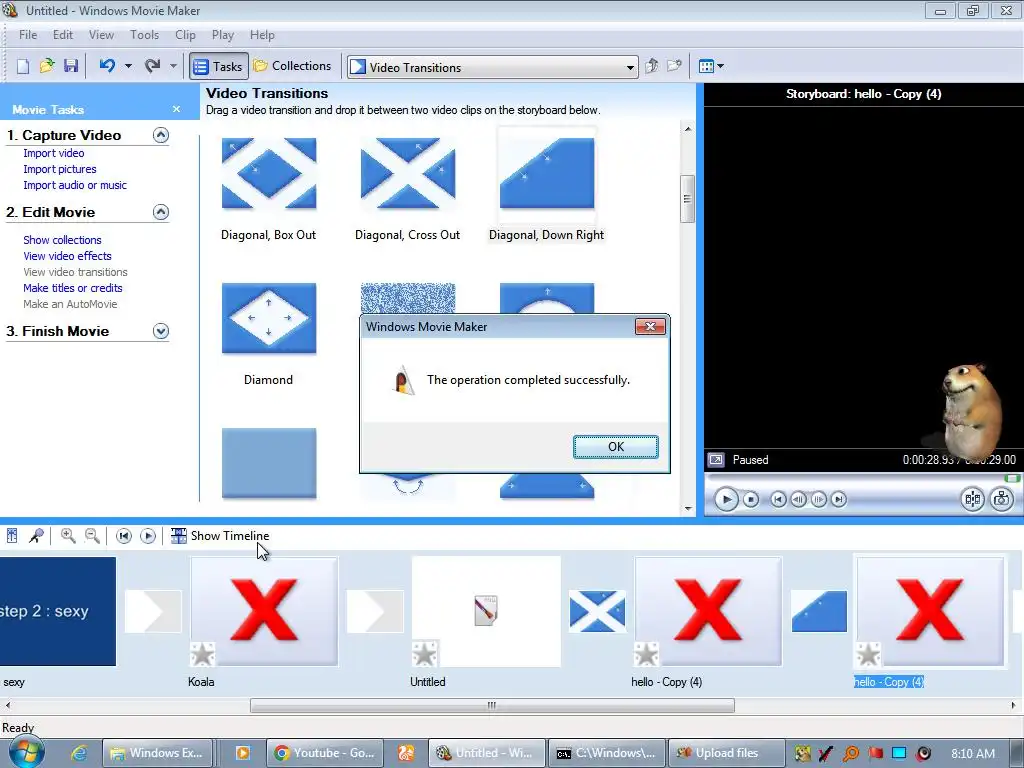Toggle the Collections pane button

point(293,66)
